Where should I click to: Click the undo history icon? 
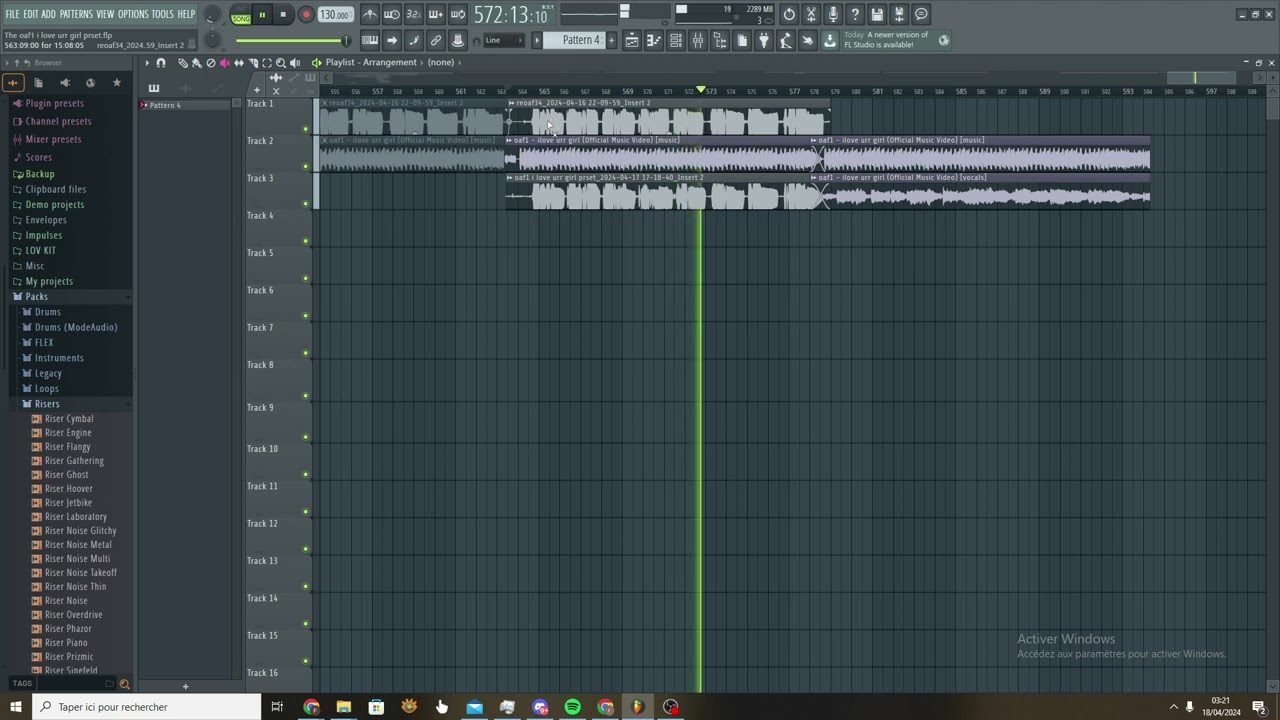pos(789,15)
